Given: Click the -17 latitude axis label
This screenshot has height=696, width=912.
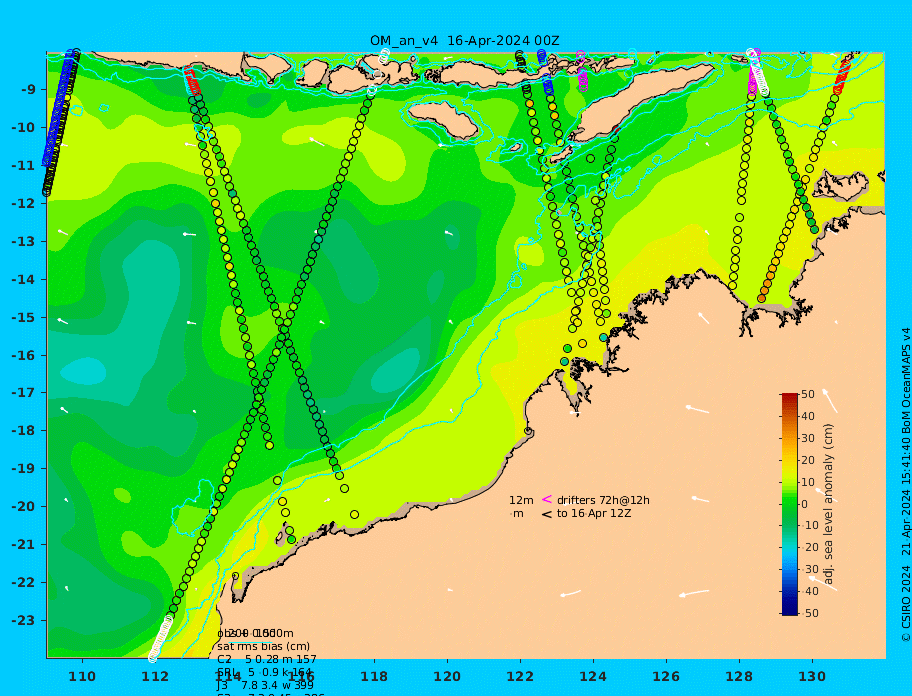Looking at the screenshot, I should [x=23, y=393].
